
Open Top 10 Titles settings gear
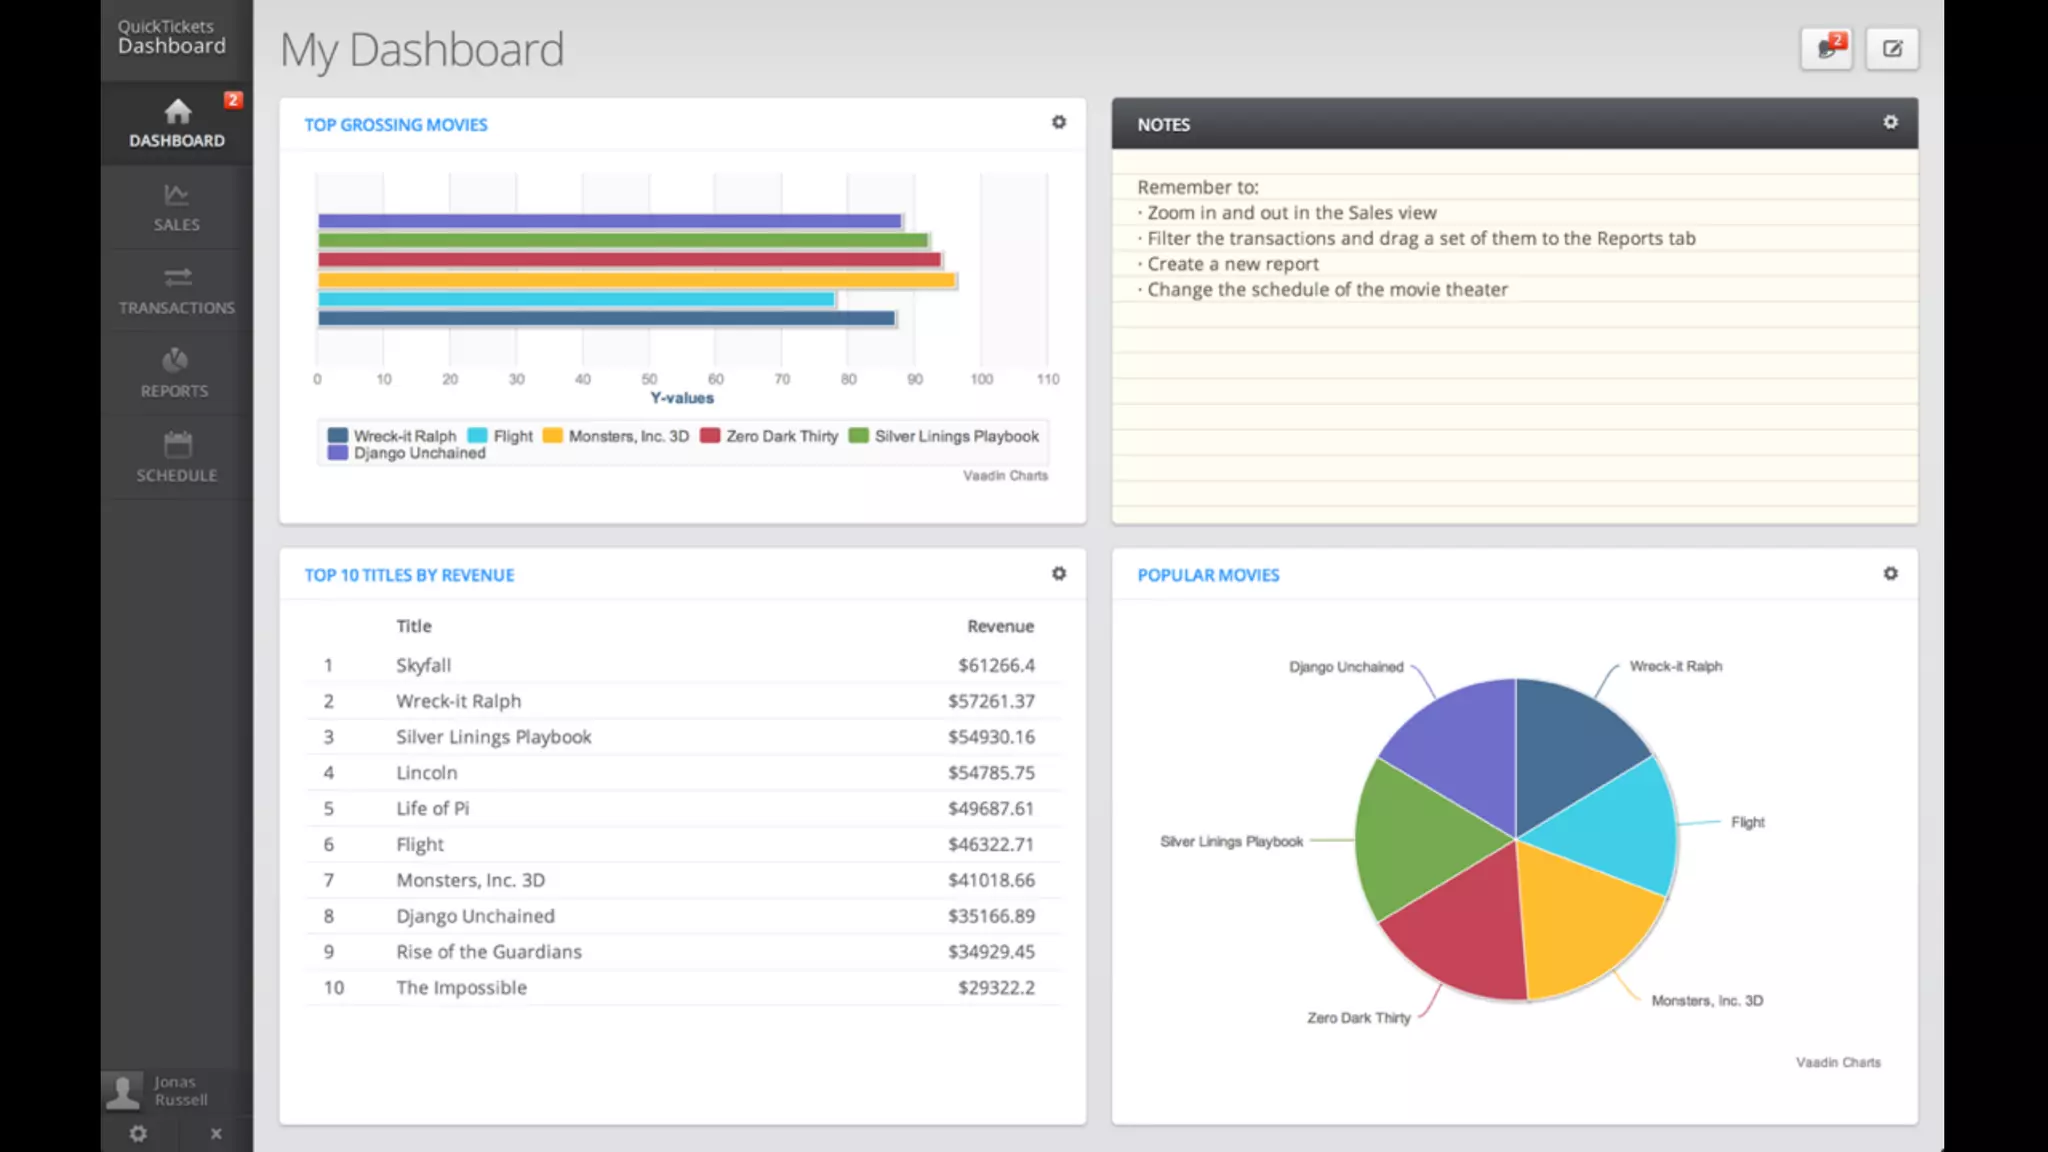pyautogui.click(x=1058, y=574)
